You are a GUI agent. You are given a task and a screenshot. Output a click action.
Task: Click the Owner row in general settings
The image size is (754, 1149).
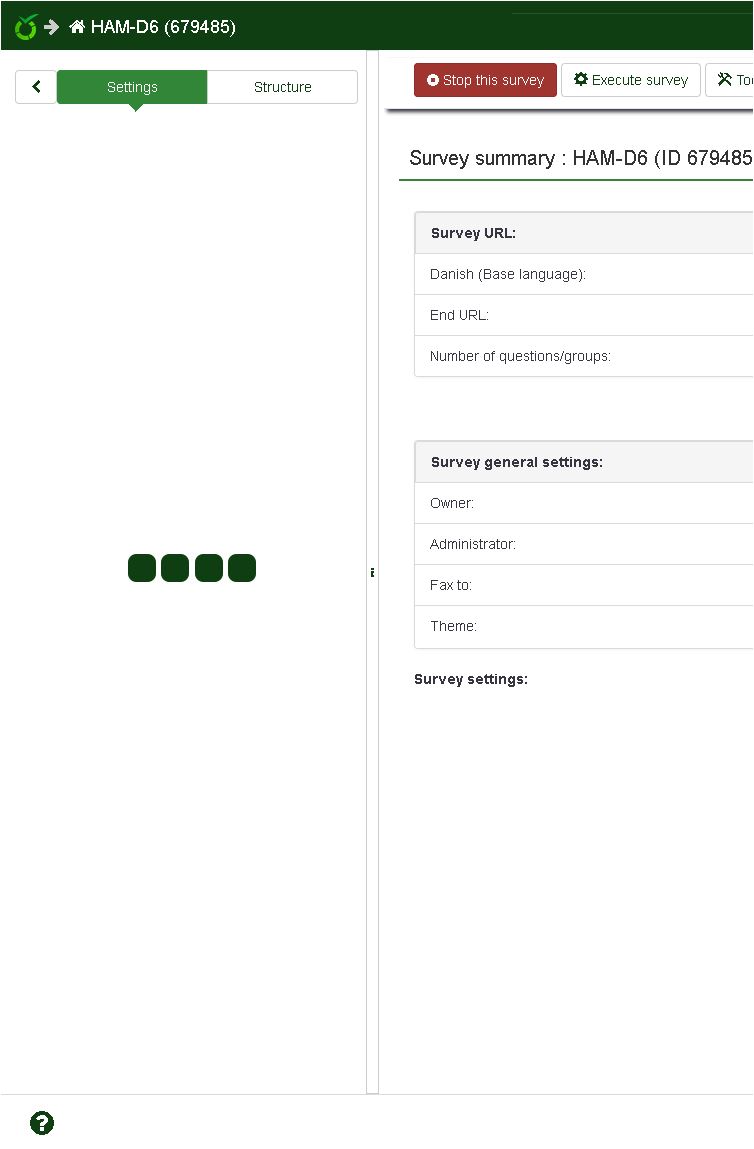pyautogui.click(x=584, y=503)
